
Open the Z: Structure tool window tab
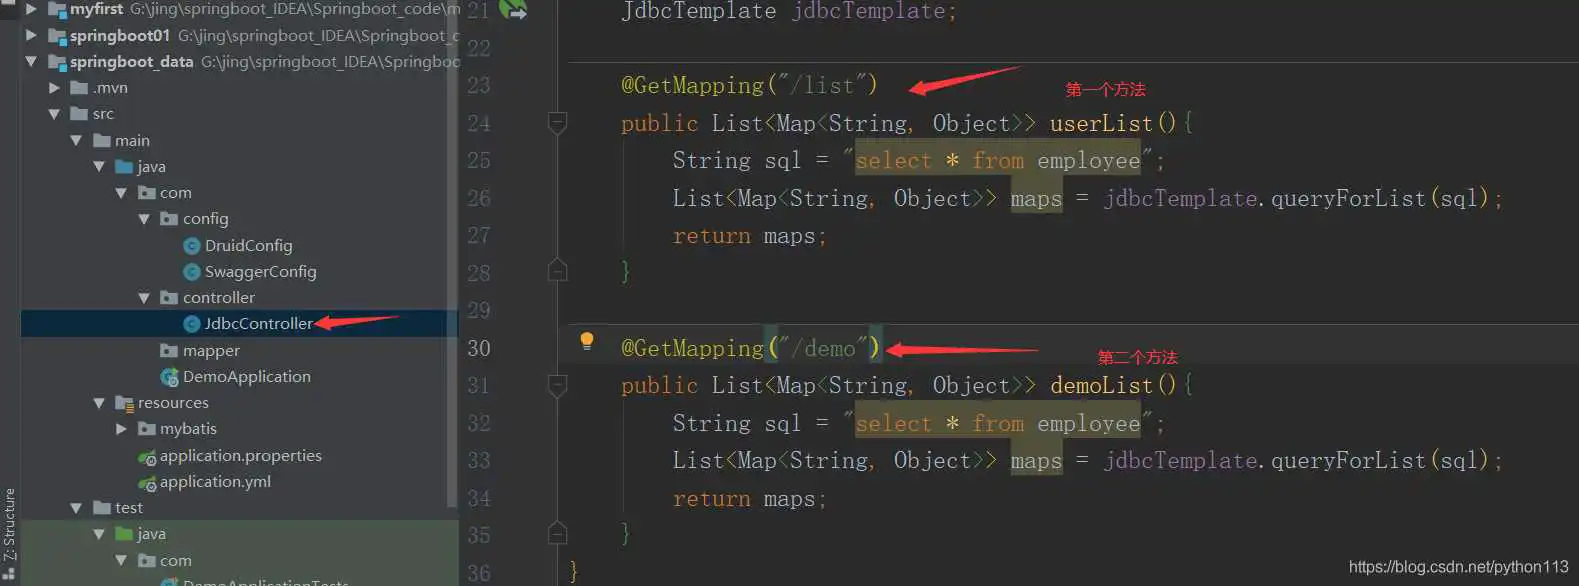coord(10,525)
